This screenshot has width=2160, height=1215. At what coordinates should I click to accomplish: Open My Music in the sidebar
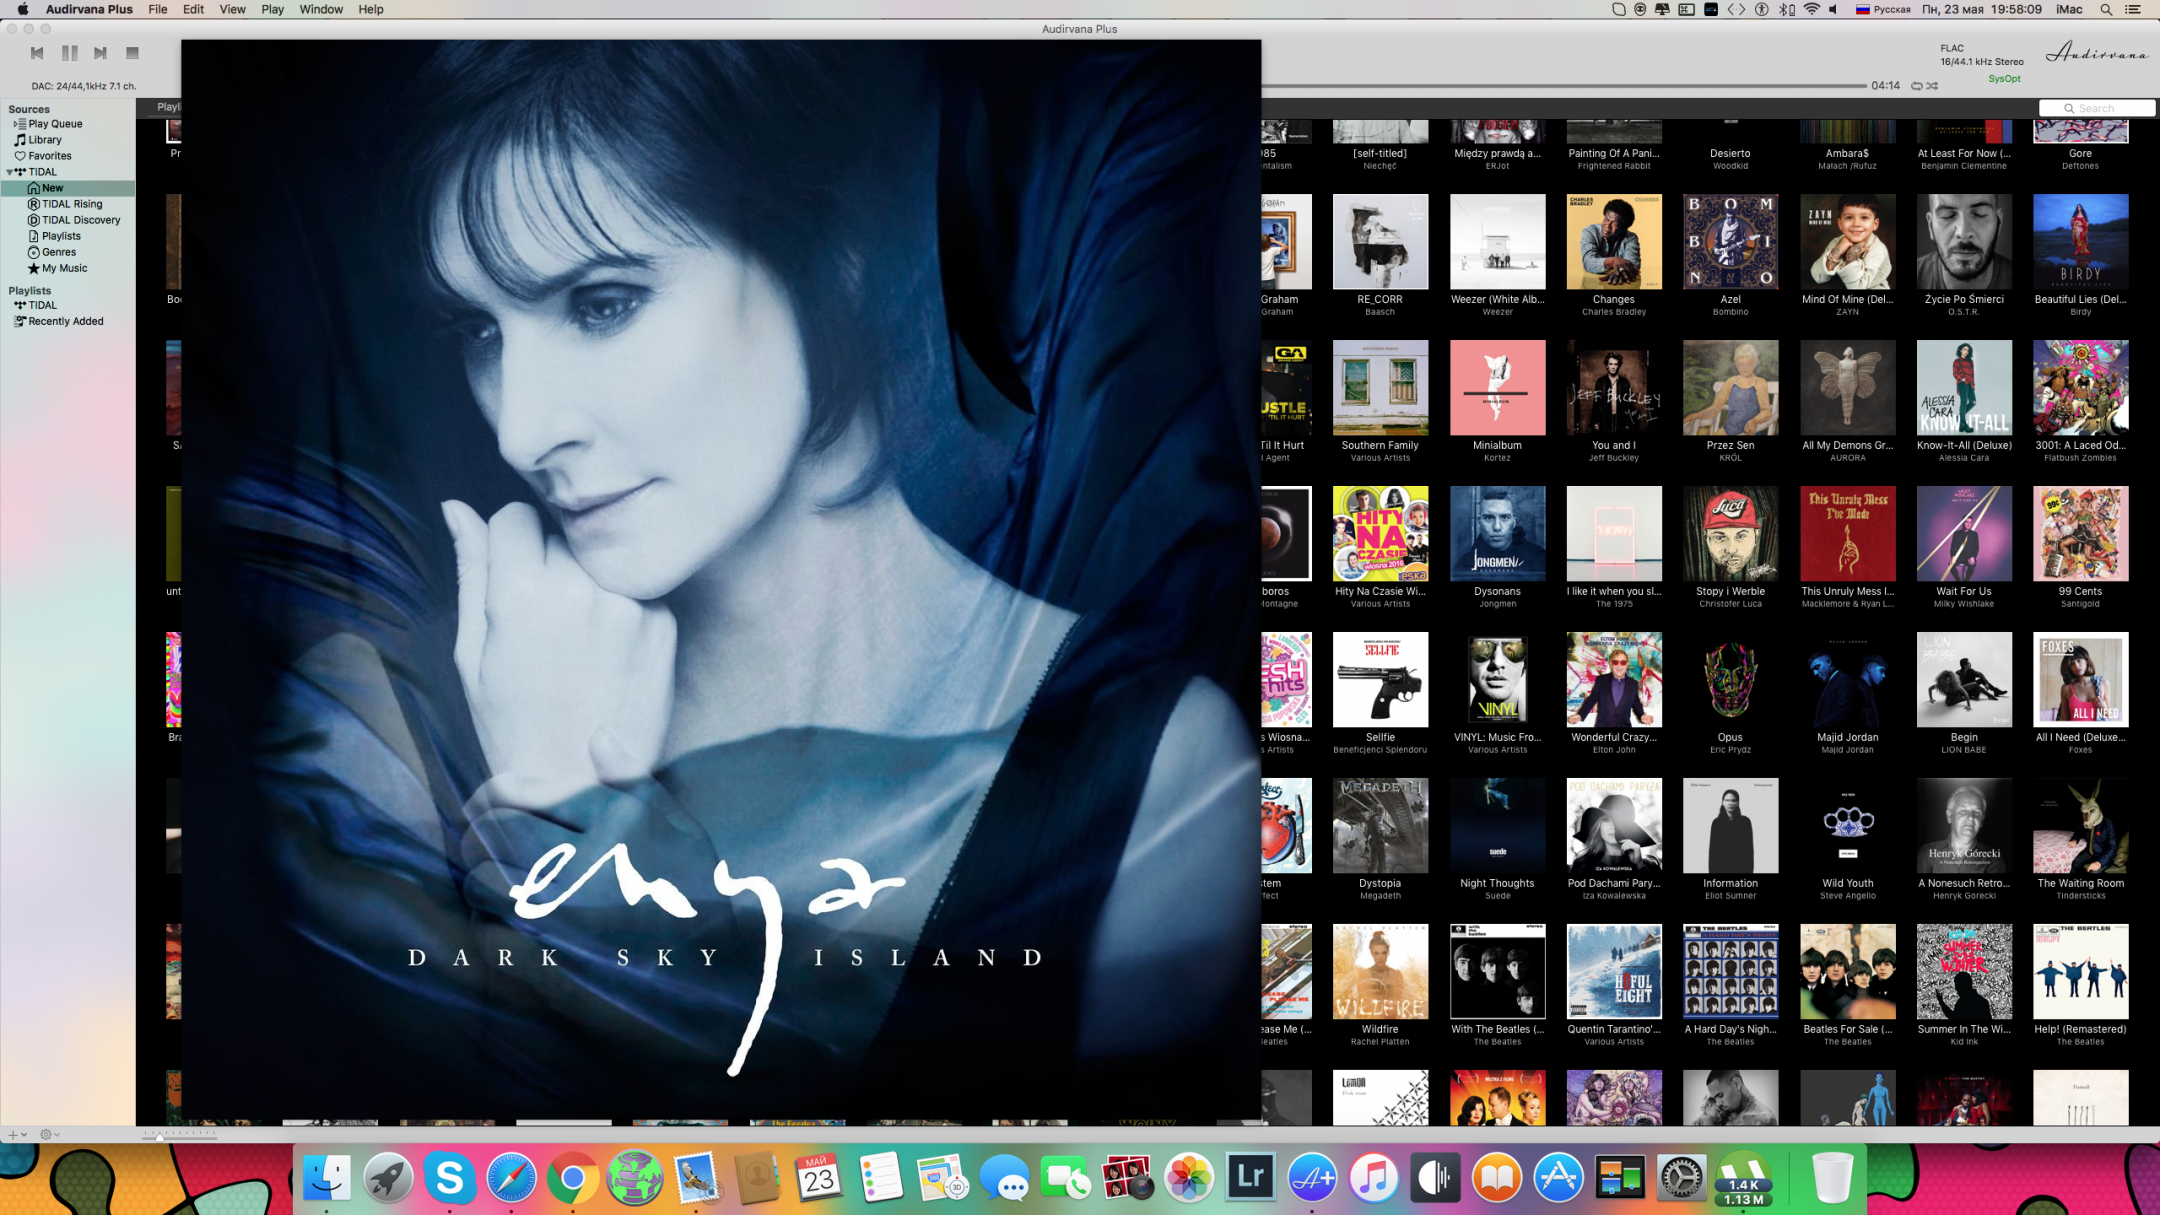(63, 268)
